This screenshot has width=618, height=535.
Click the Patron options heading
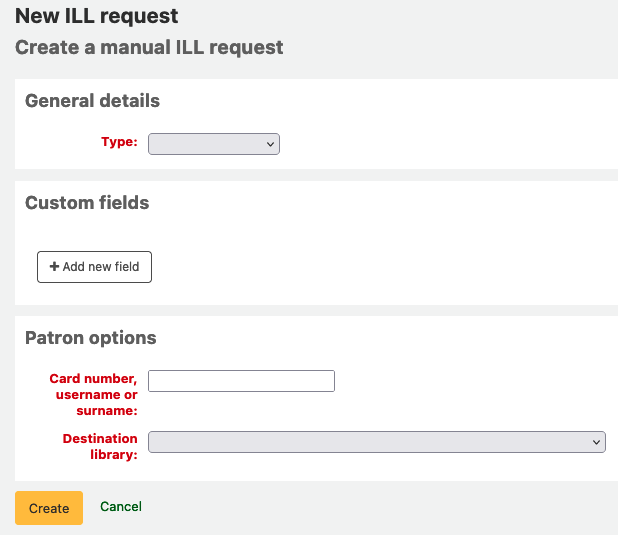(x=90, y=338)
